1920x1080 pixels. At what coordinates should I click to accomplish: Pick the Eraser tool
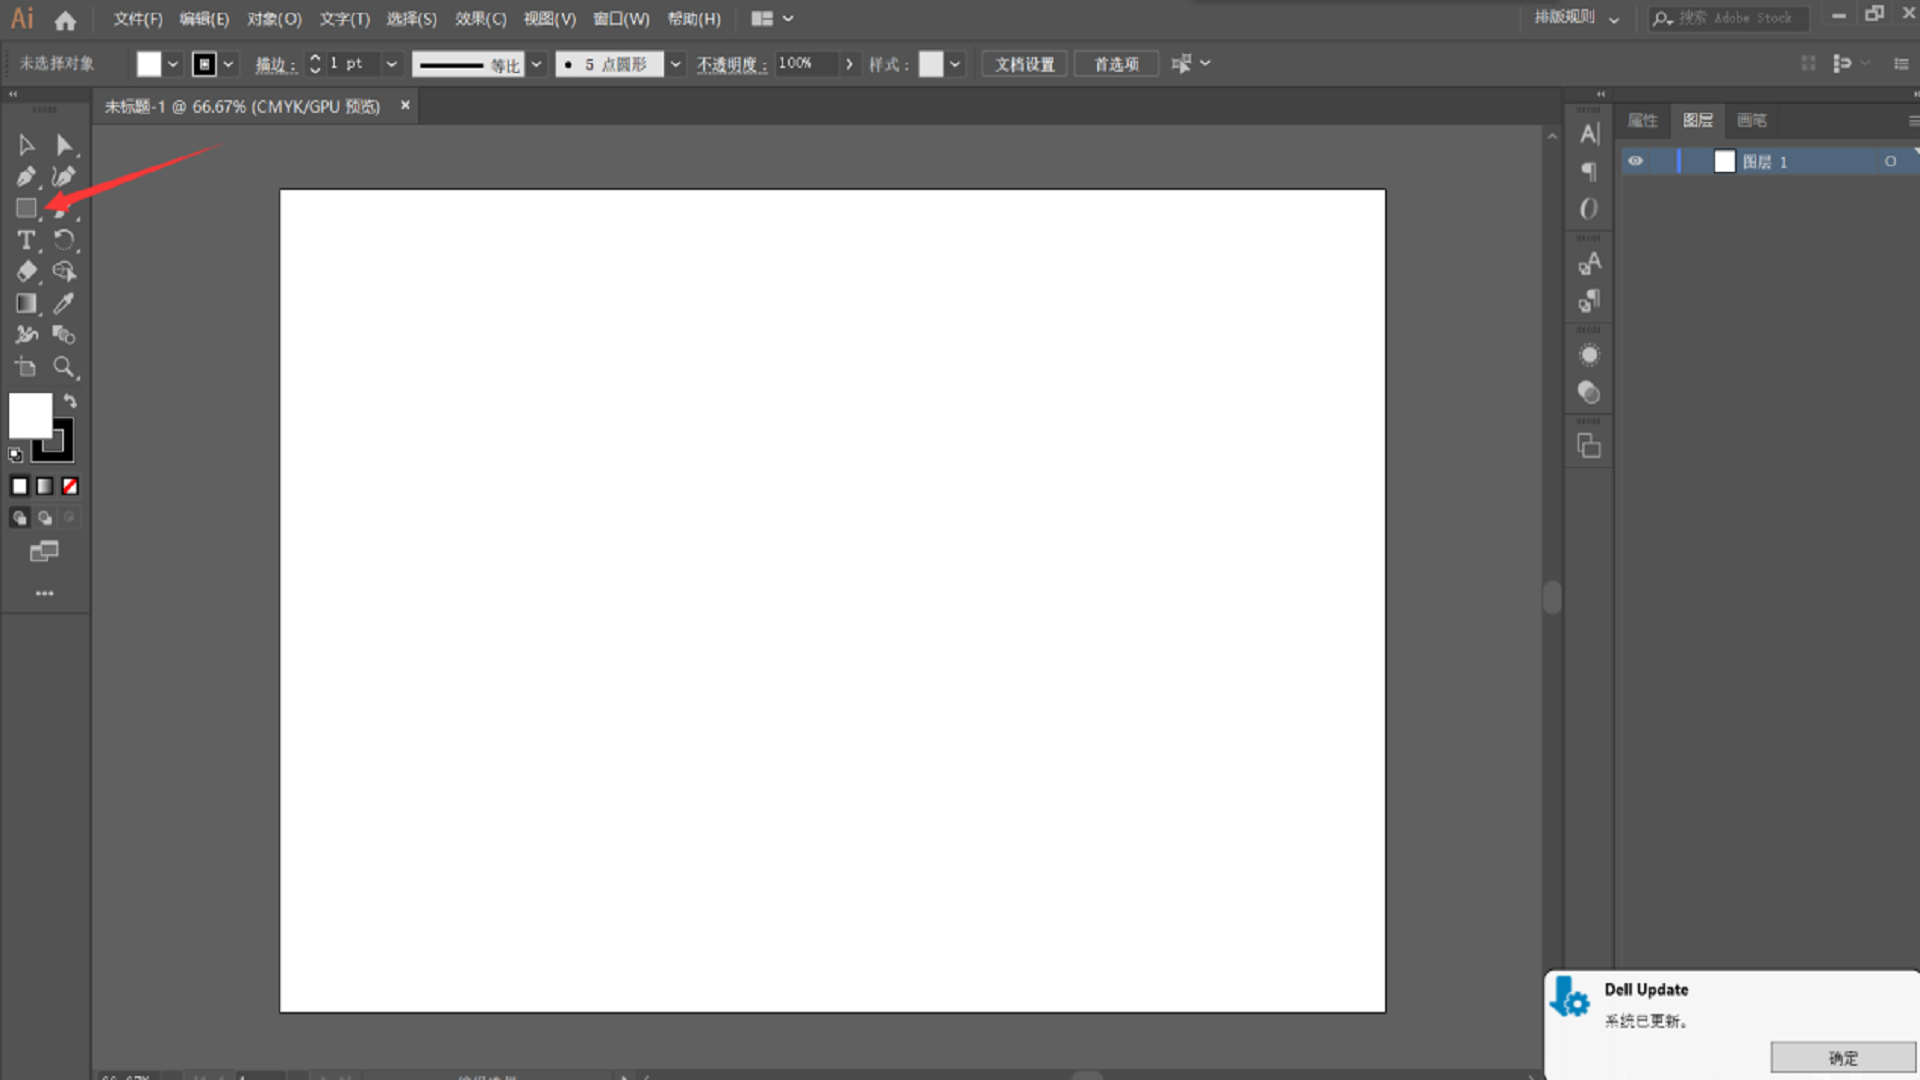click(25, 271)
